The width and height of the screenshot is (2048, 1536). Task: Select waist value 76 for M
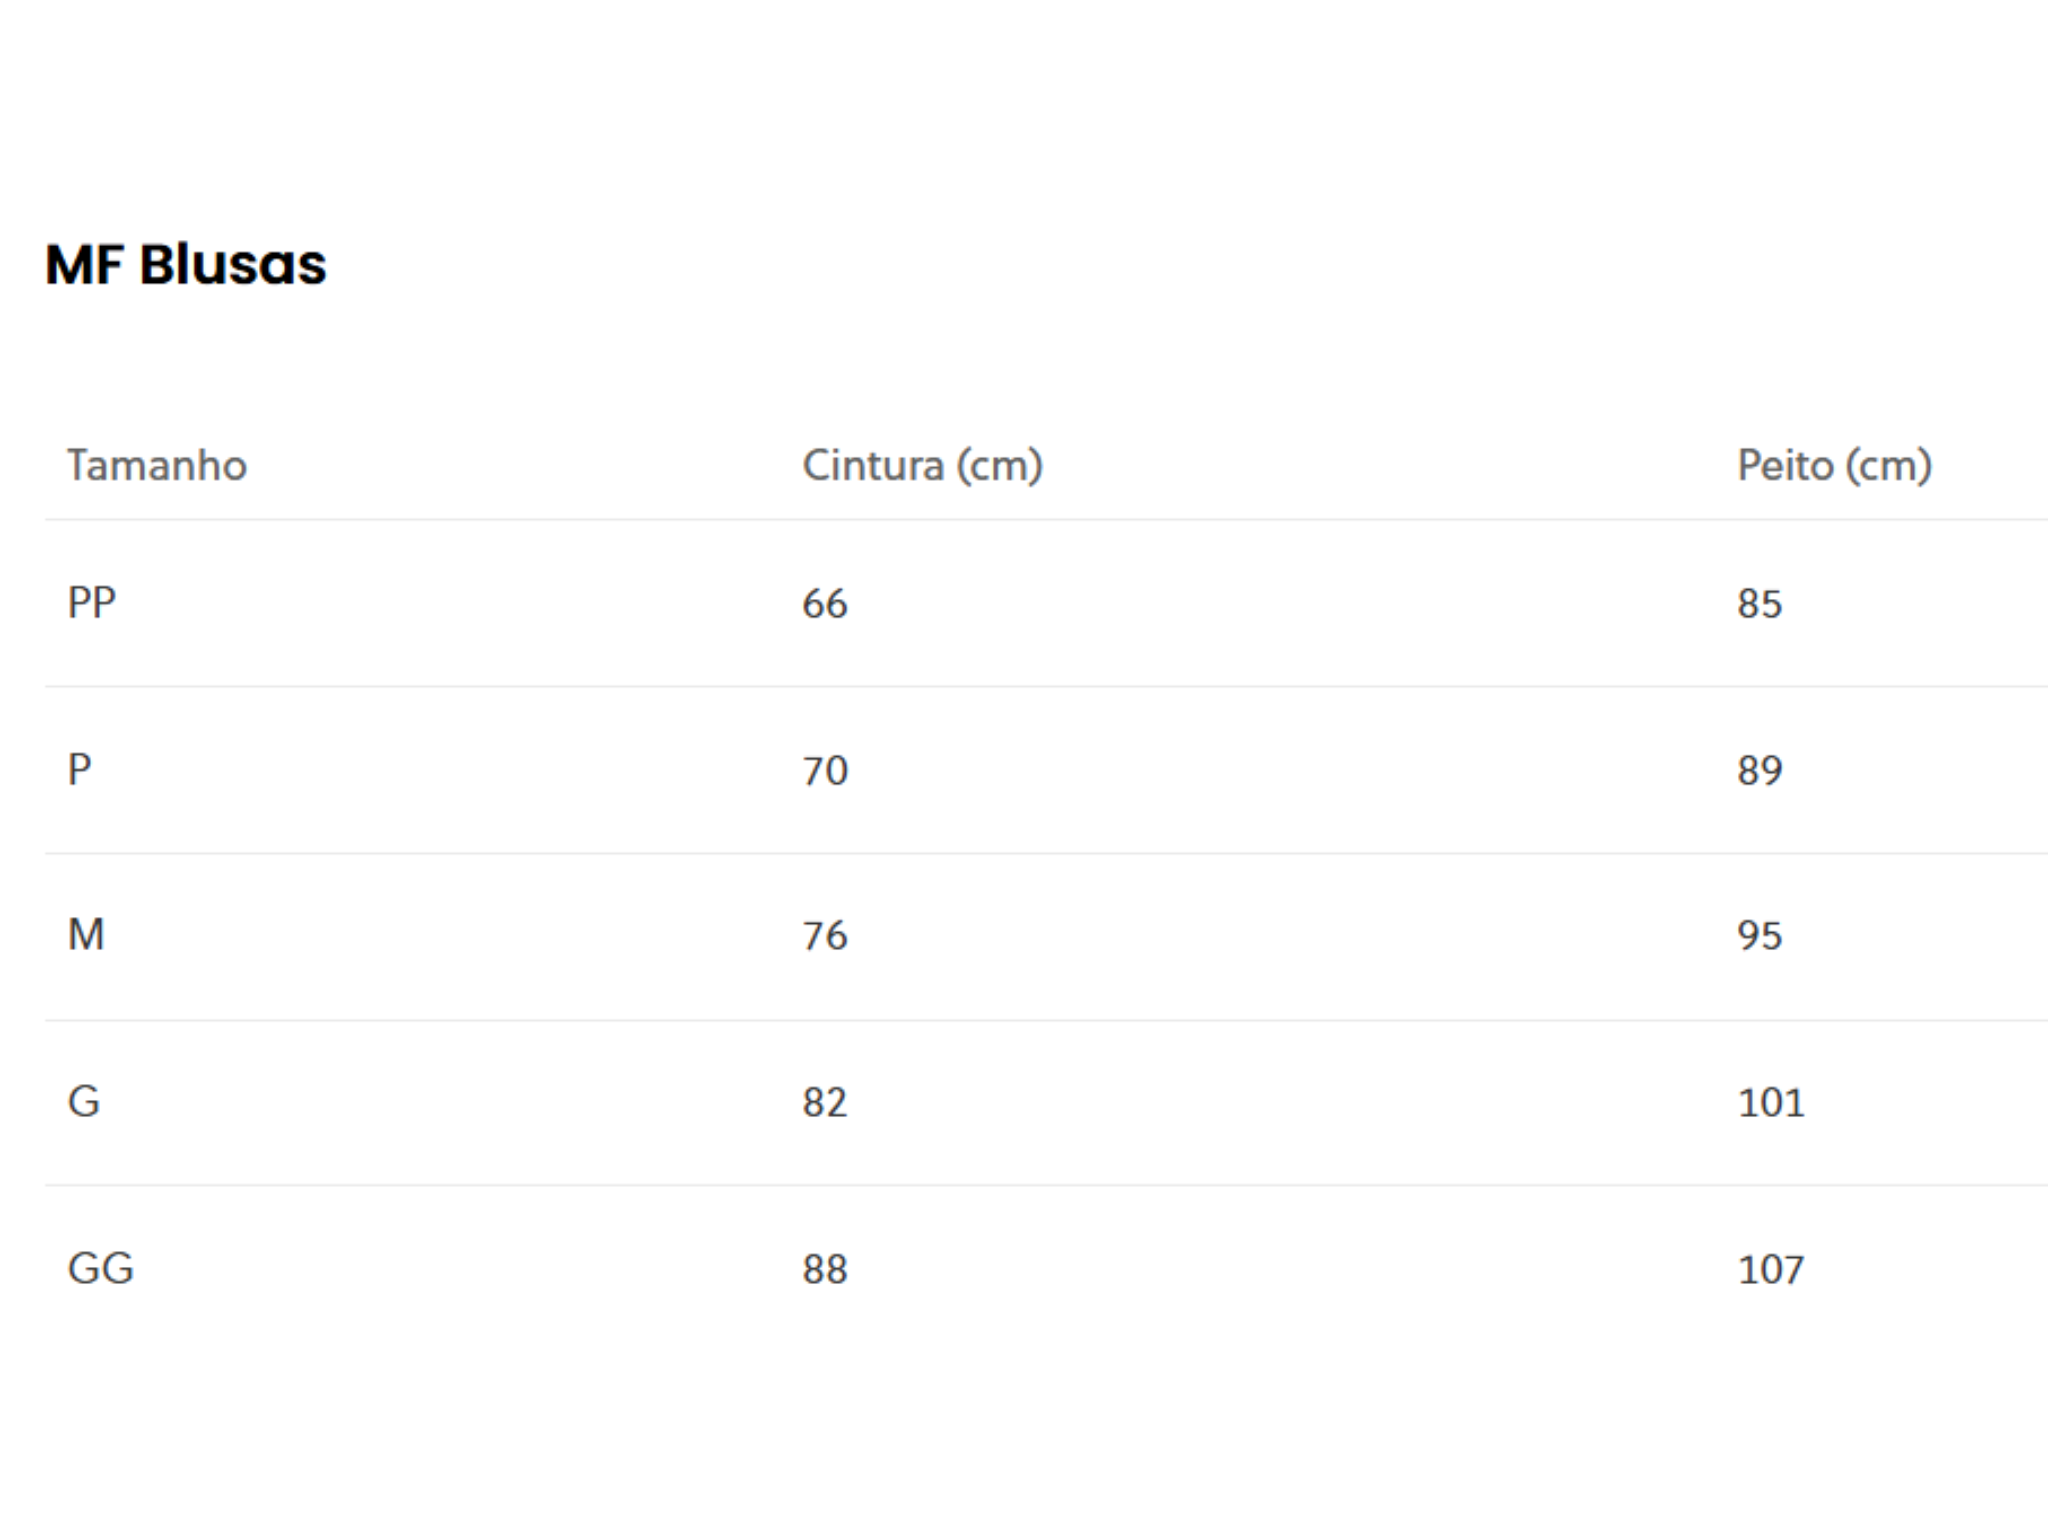pyautogui.click(x=825, y=936)
